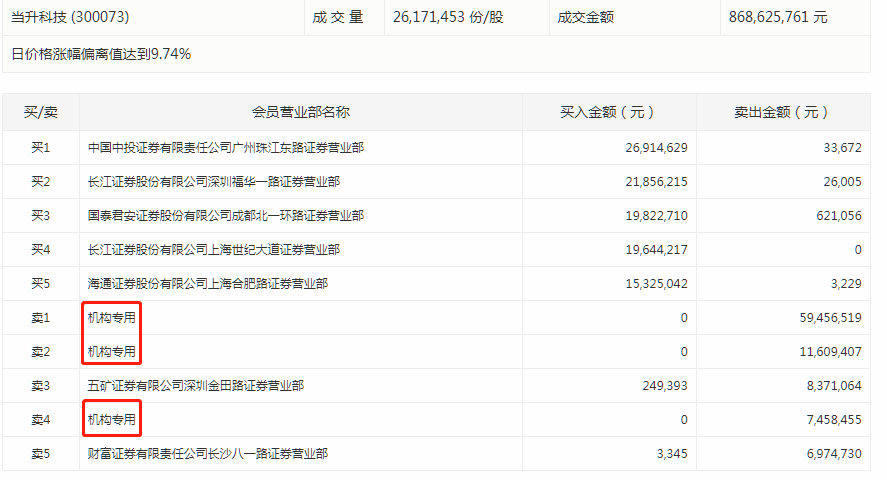The image size is (887, 480).
Task: Click the 26,914,629 buy amount cell
Action: (649, 148)
